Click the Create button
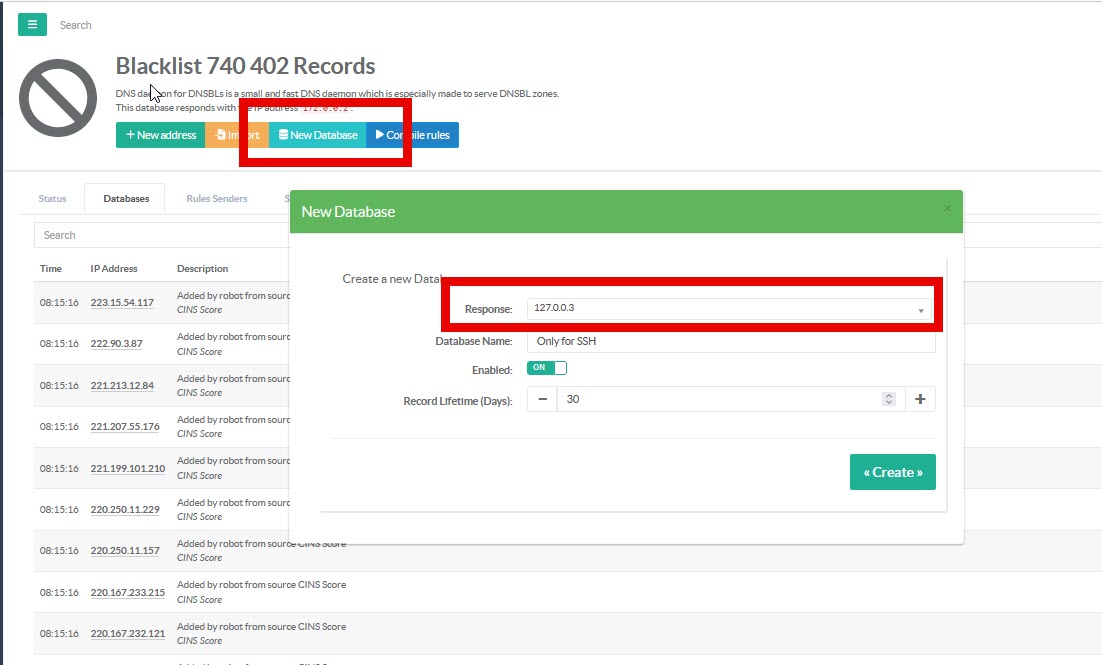Screen dimensions: 1102x665 coord(892,472)
